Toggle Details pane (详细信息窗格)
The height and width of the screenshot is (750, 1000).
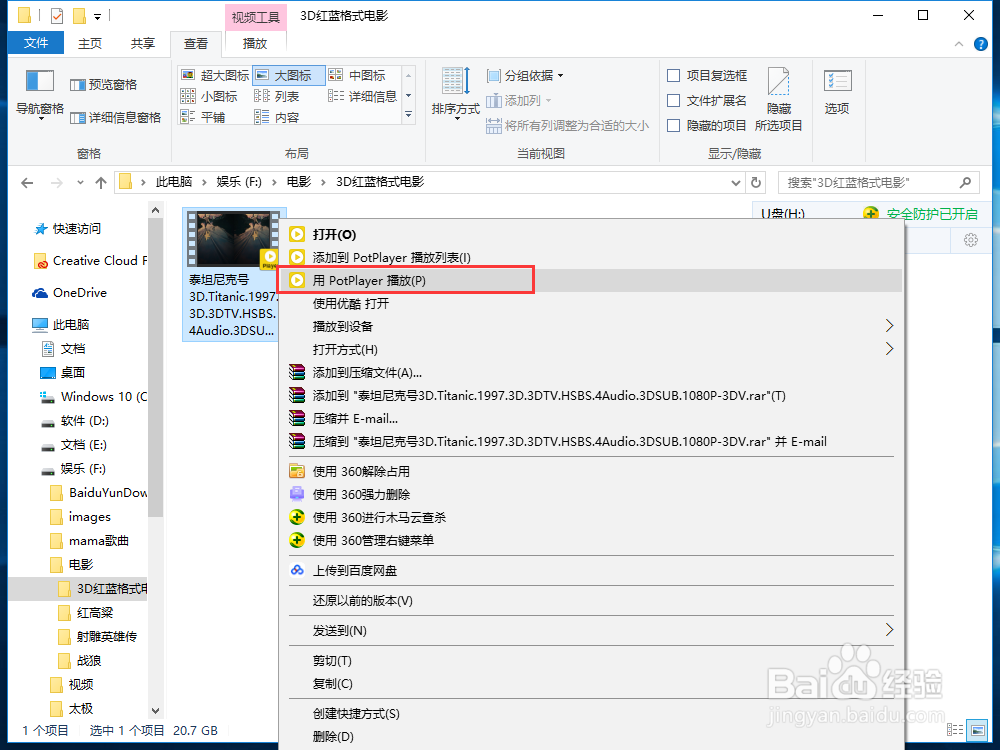point(115,117)
